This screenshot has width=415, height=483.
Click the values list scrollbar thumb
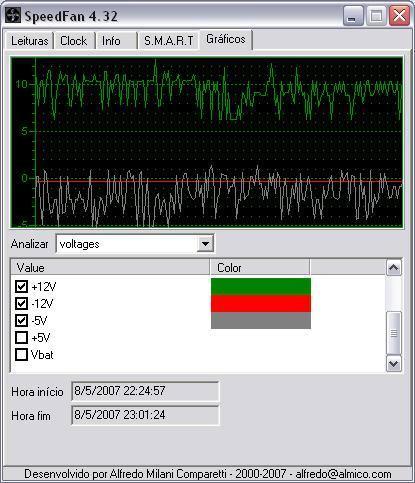(x=394, y=333)
